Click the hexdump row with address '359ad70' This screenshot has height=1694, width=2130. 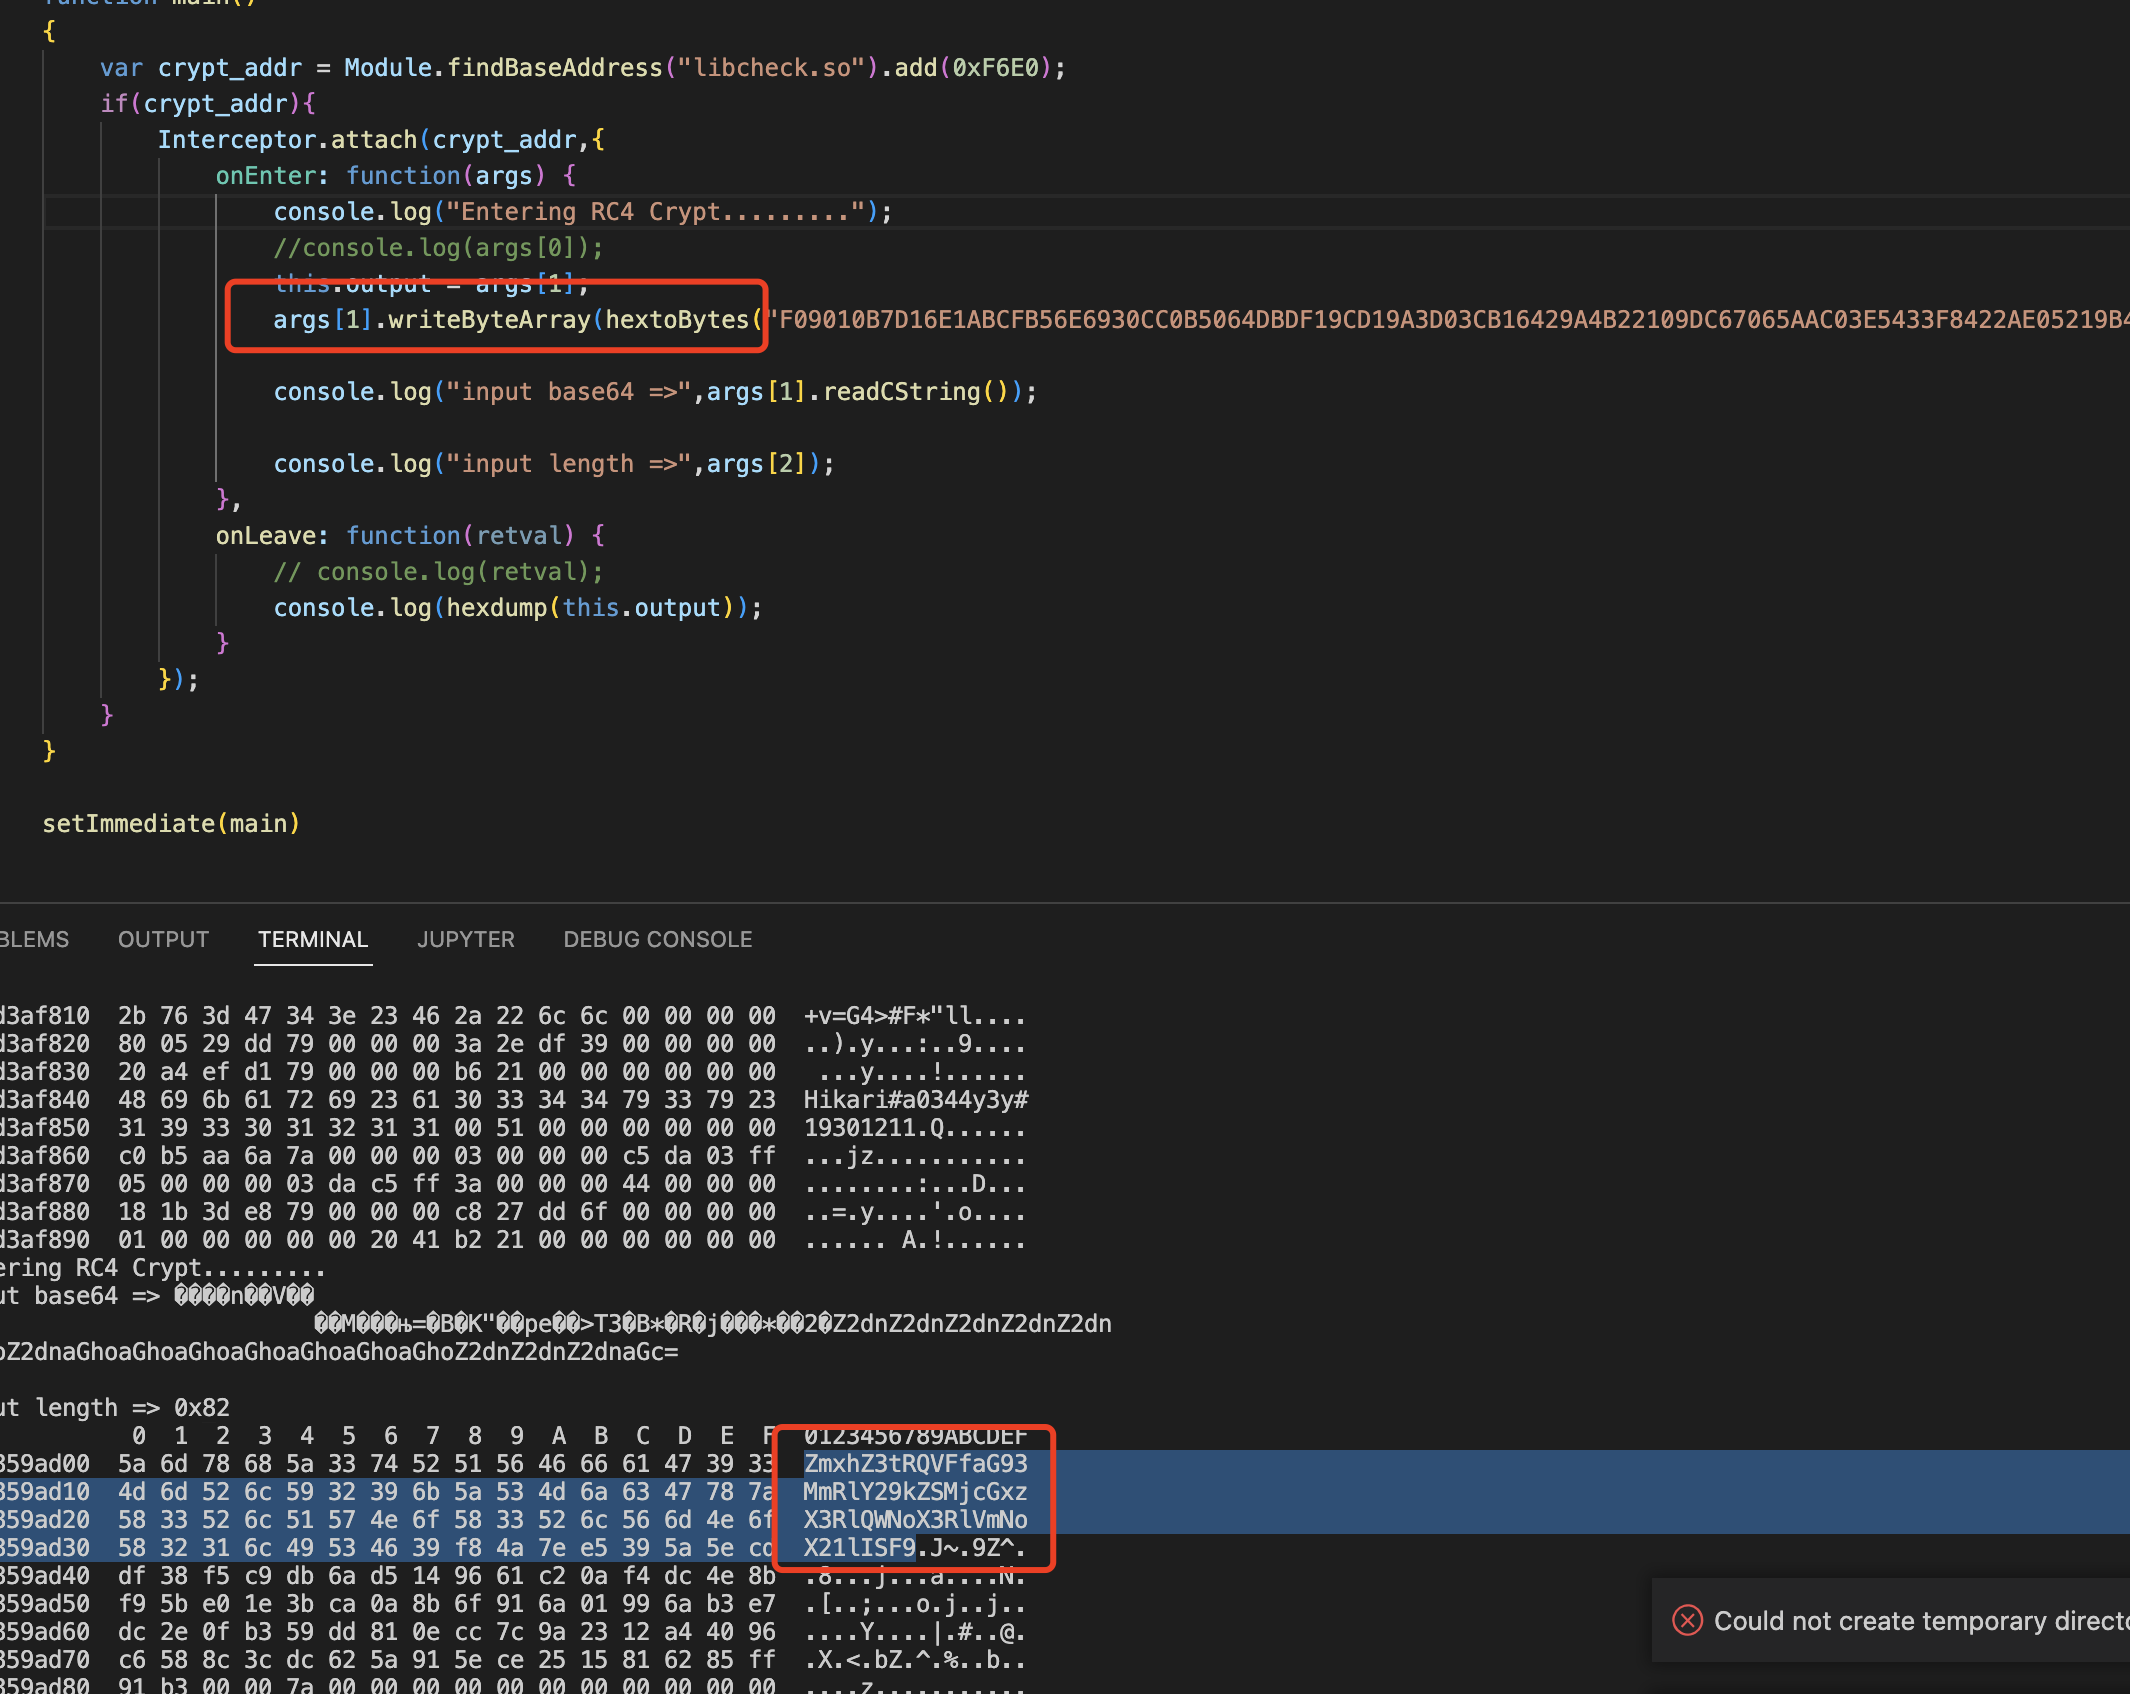(x=513, y=1659)
